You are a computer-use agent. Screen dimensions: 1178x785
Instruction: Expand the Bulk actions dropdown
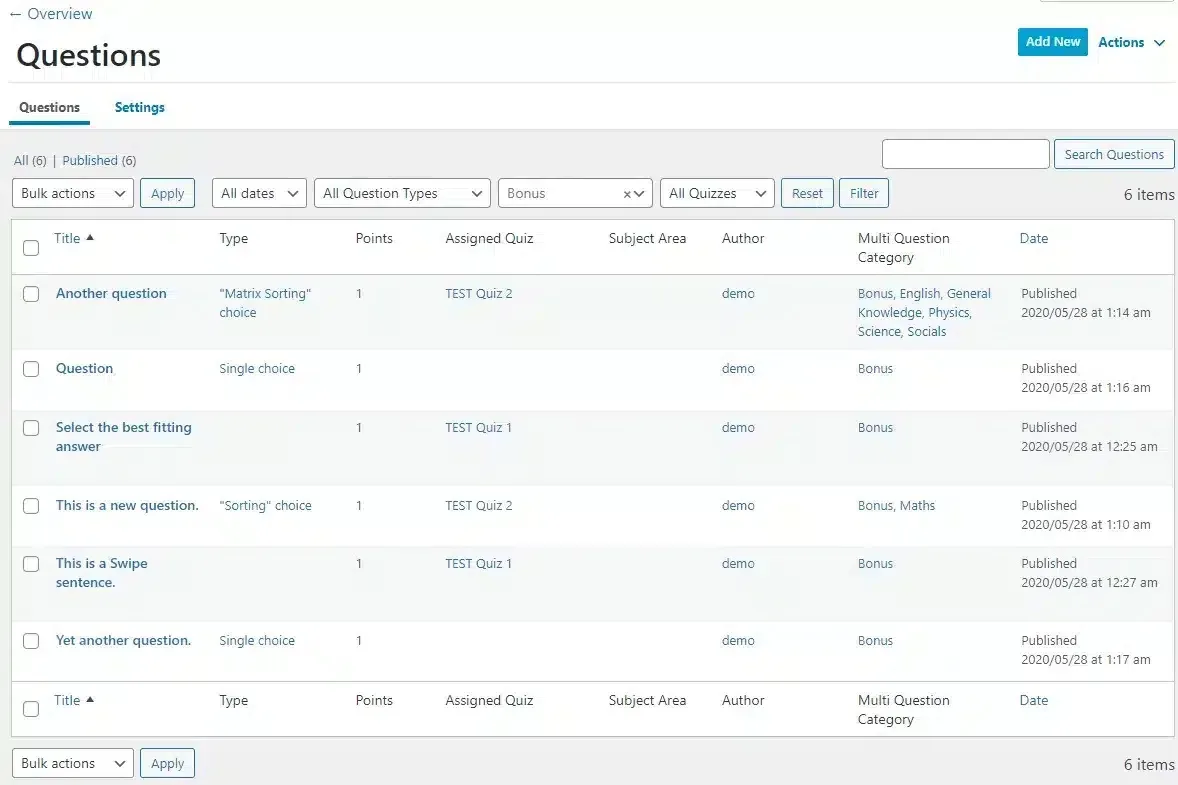tap(71, 193)
